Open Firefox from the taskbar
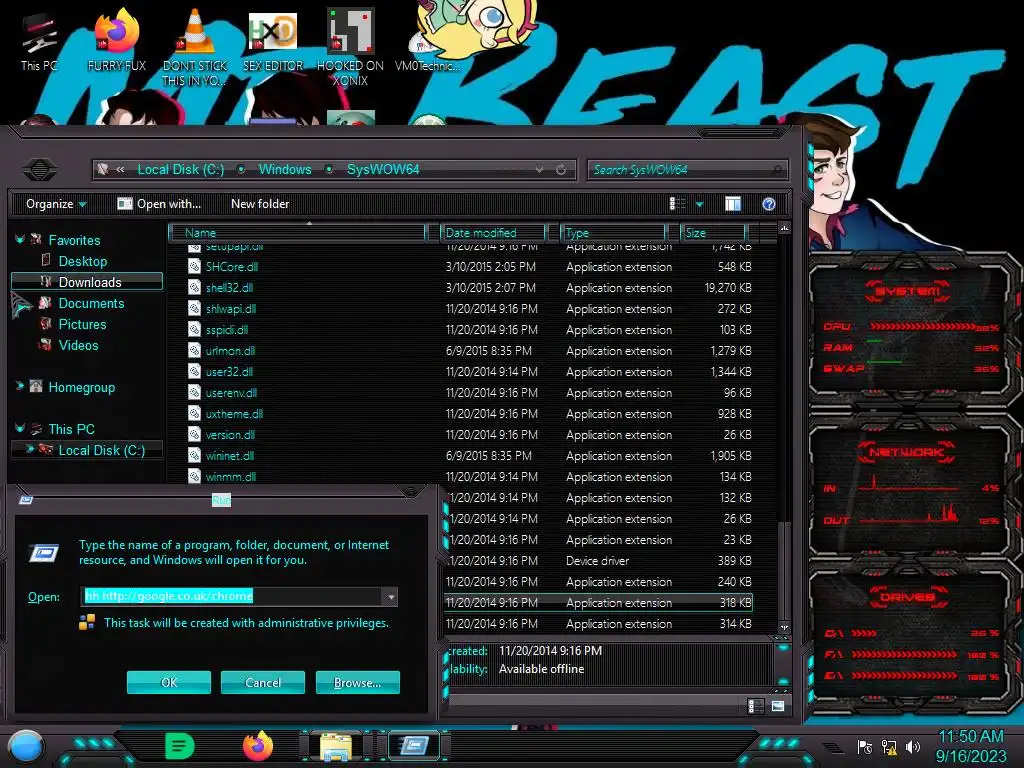Screen dimensions: 1024x768 click(258, 746)
